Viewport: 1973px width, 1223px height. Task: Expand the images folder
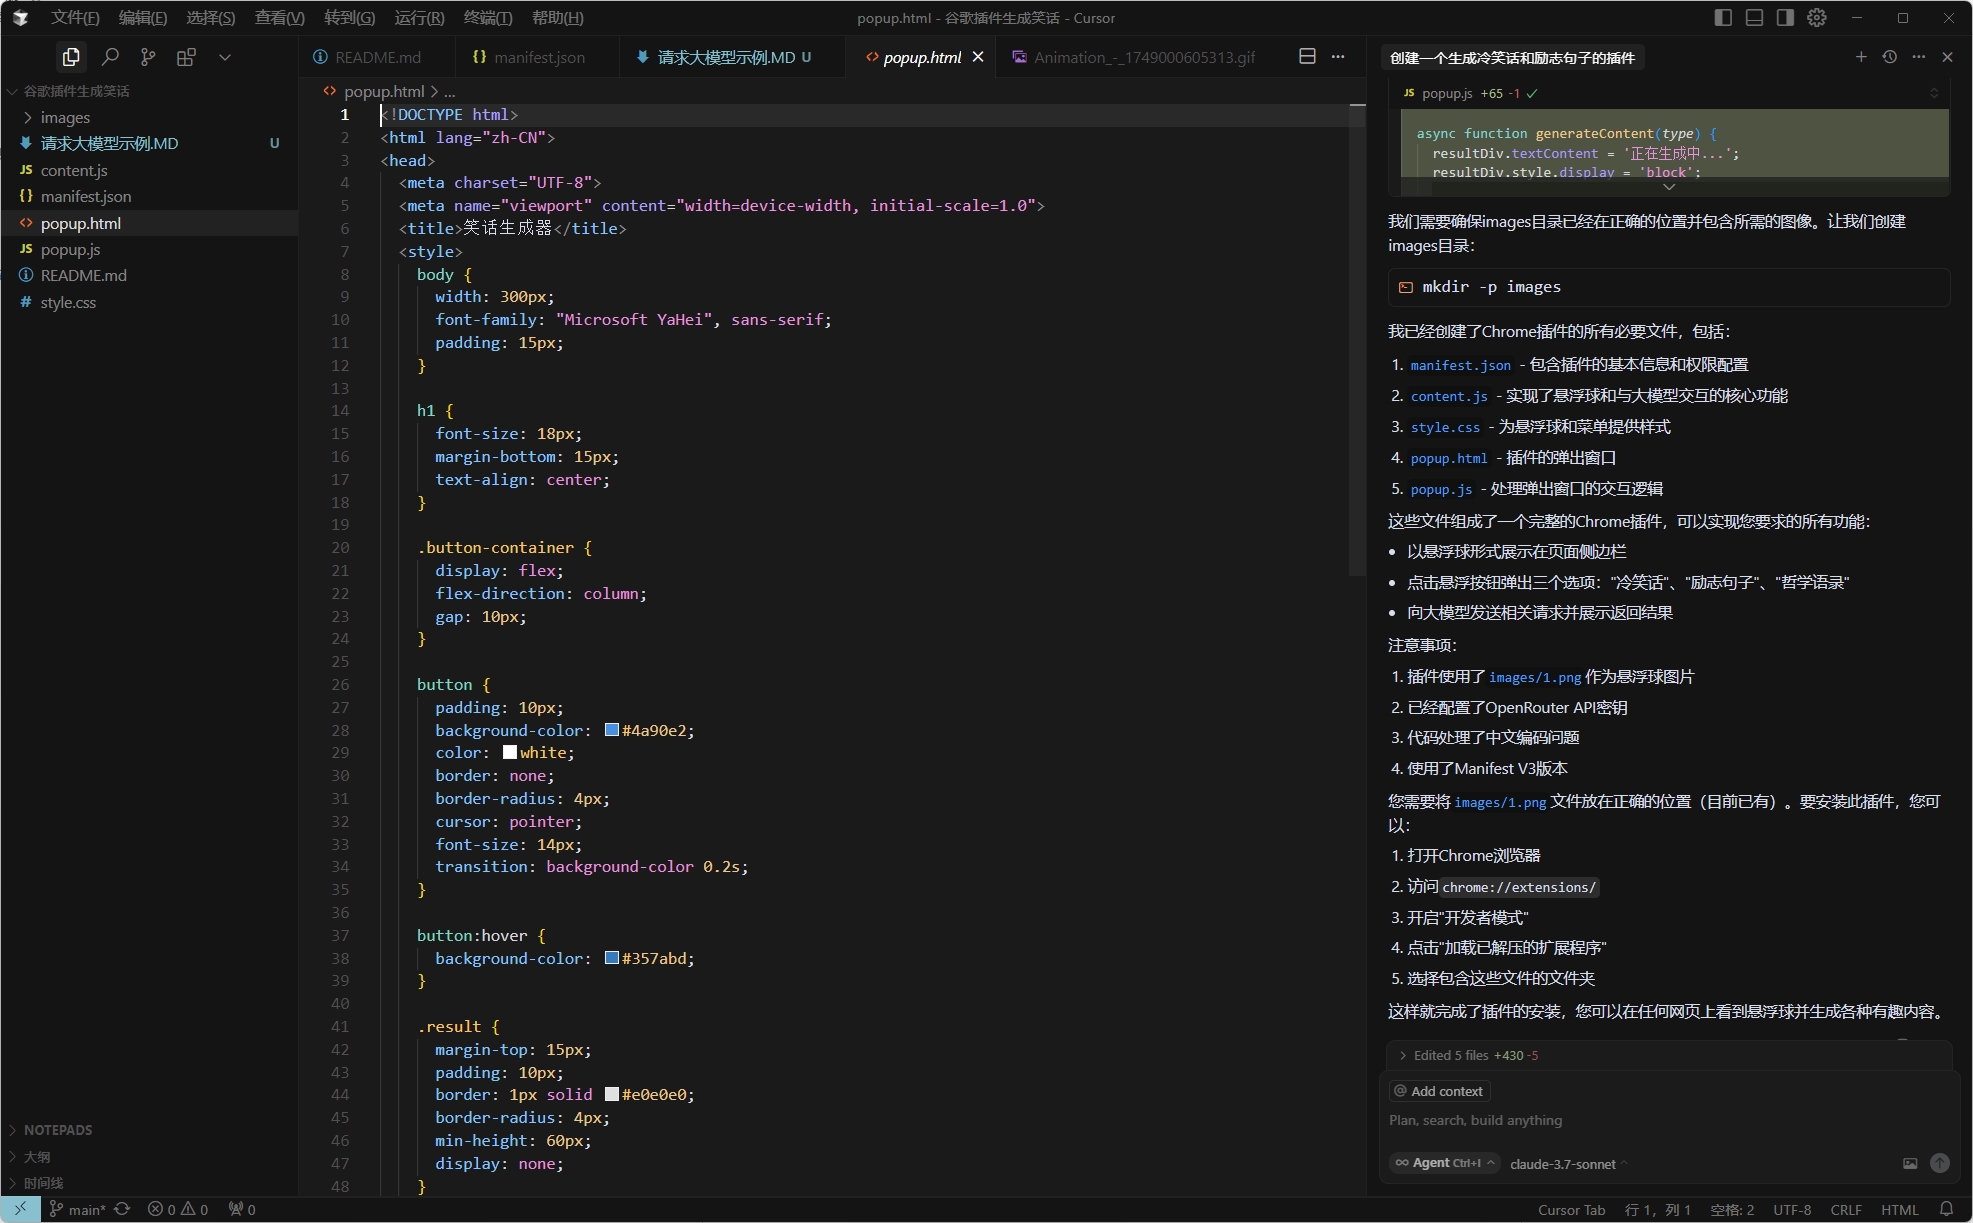tap(64, 117)
